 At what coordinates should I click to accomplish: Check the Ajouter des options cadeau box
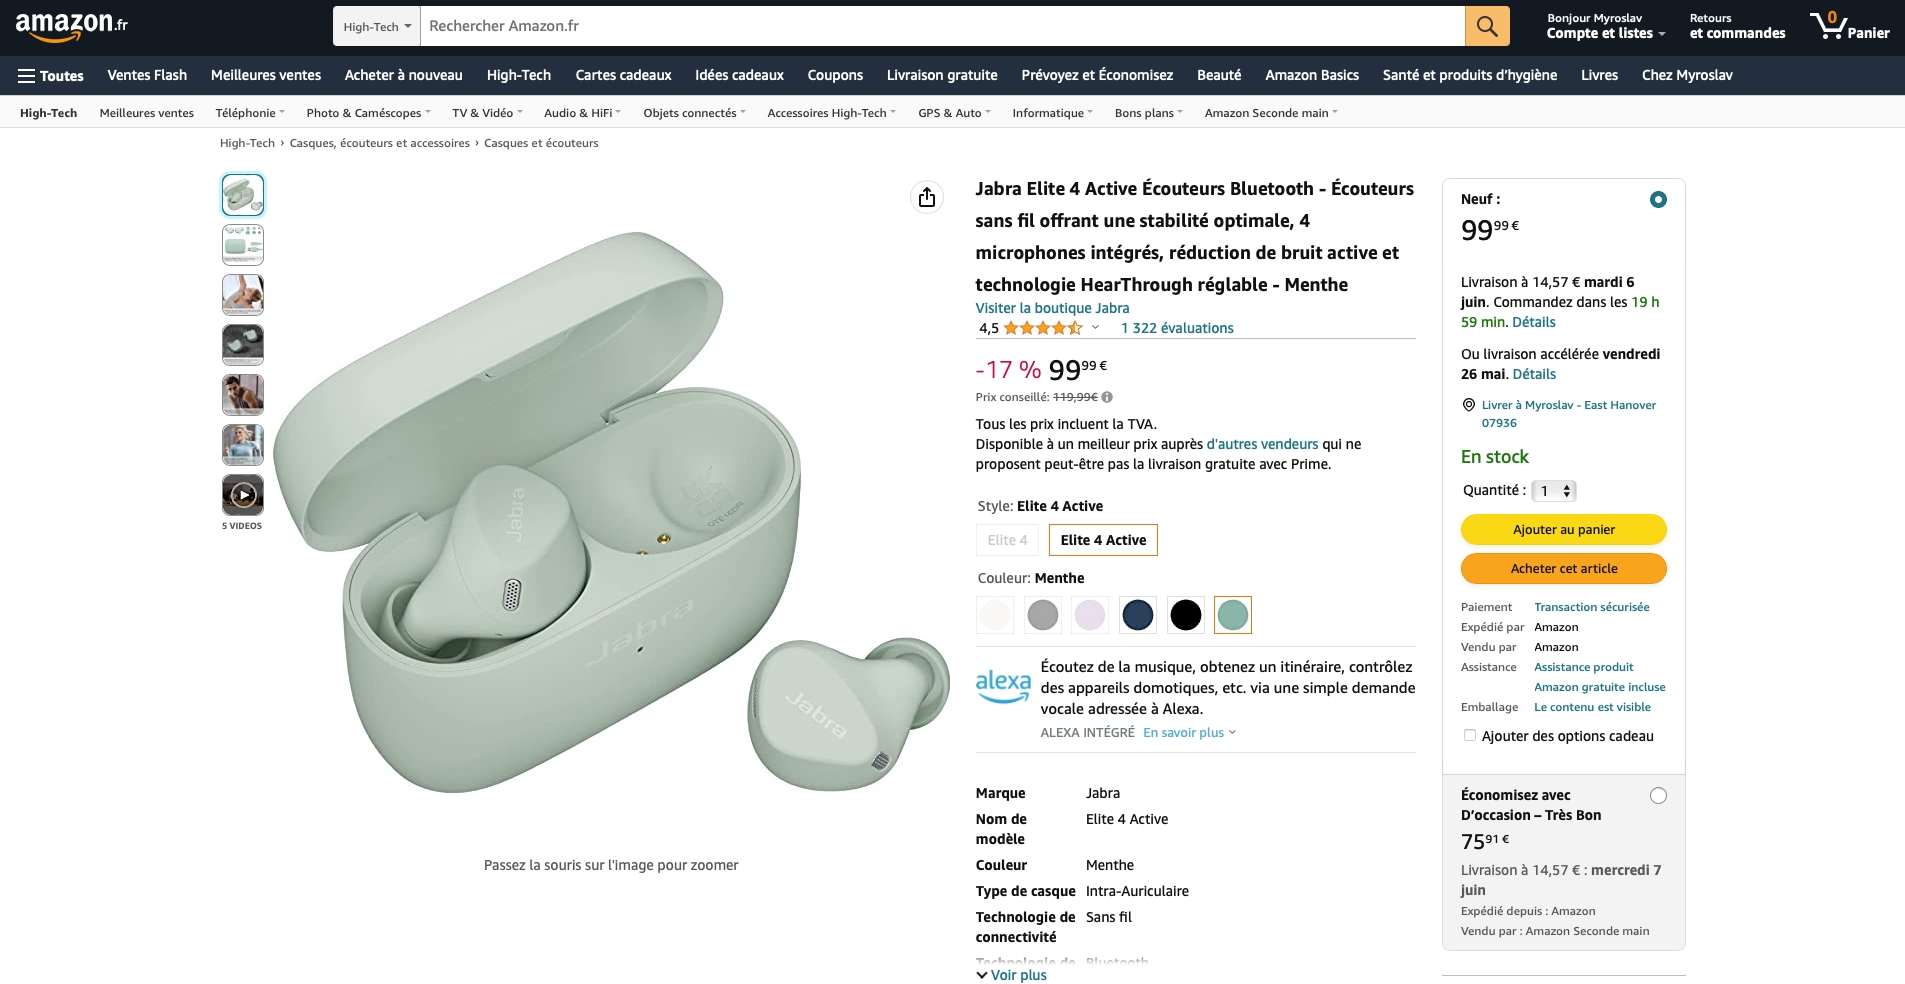point(1470,736)
